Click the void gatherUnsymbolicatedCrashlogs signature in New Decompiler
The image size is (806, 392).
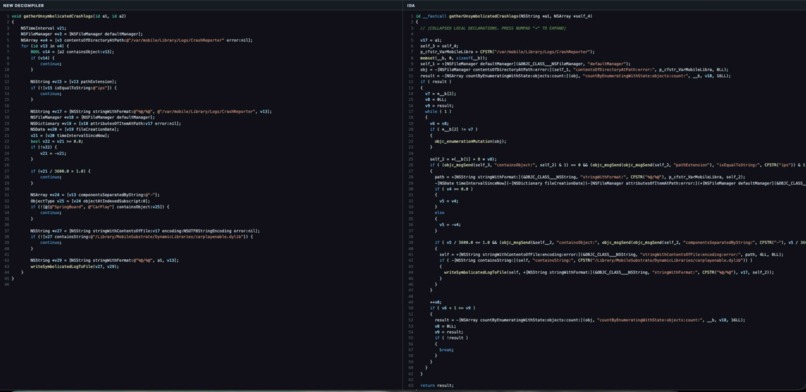[x=69, y=16]
